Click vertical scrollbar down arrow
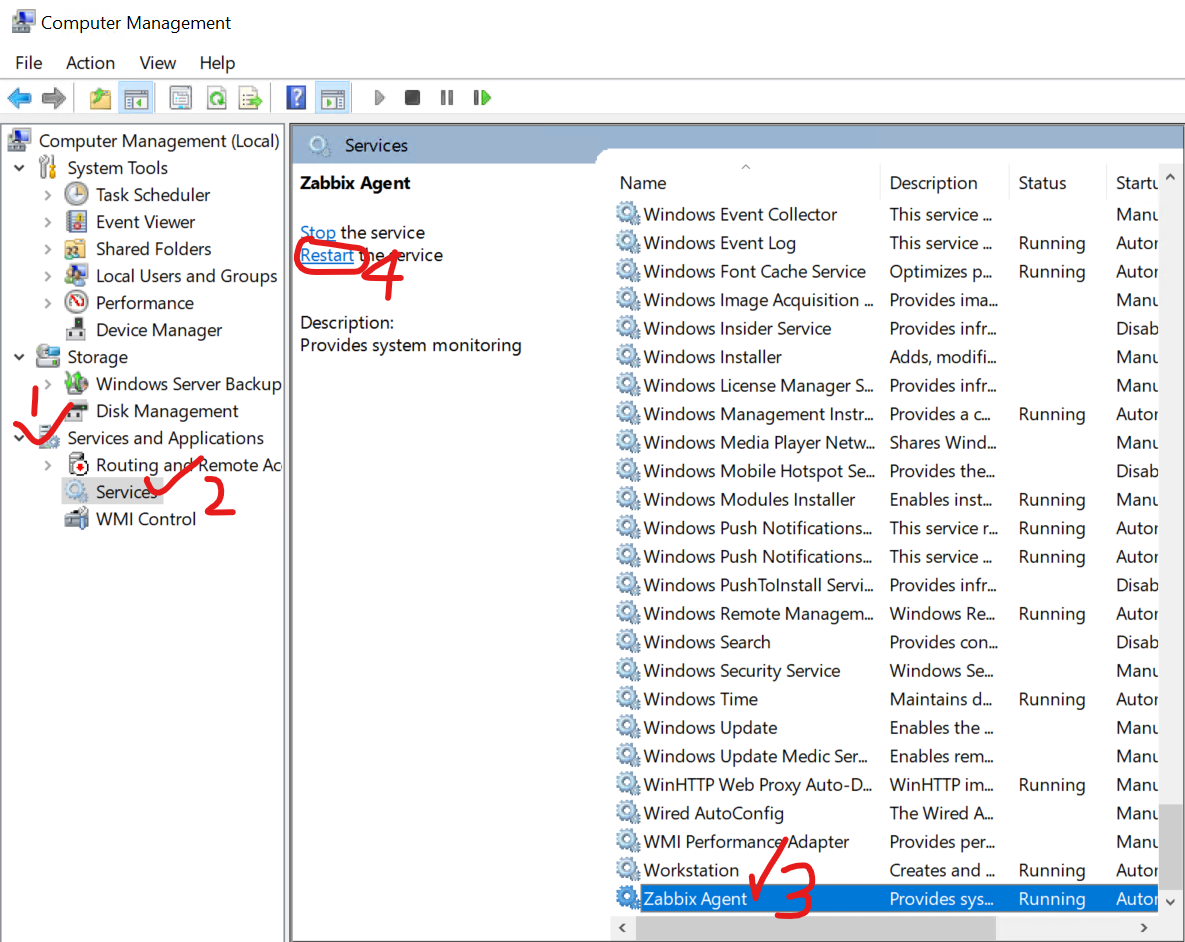1185x942 pixels. [1171, 902]
